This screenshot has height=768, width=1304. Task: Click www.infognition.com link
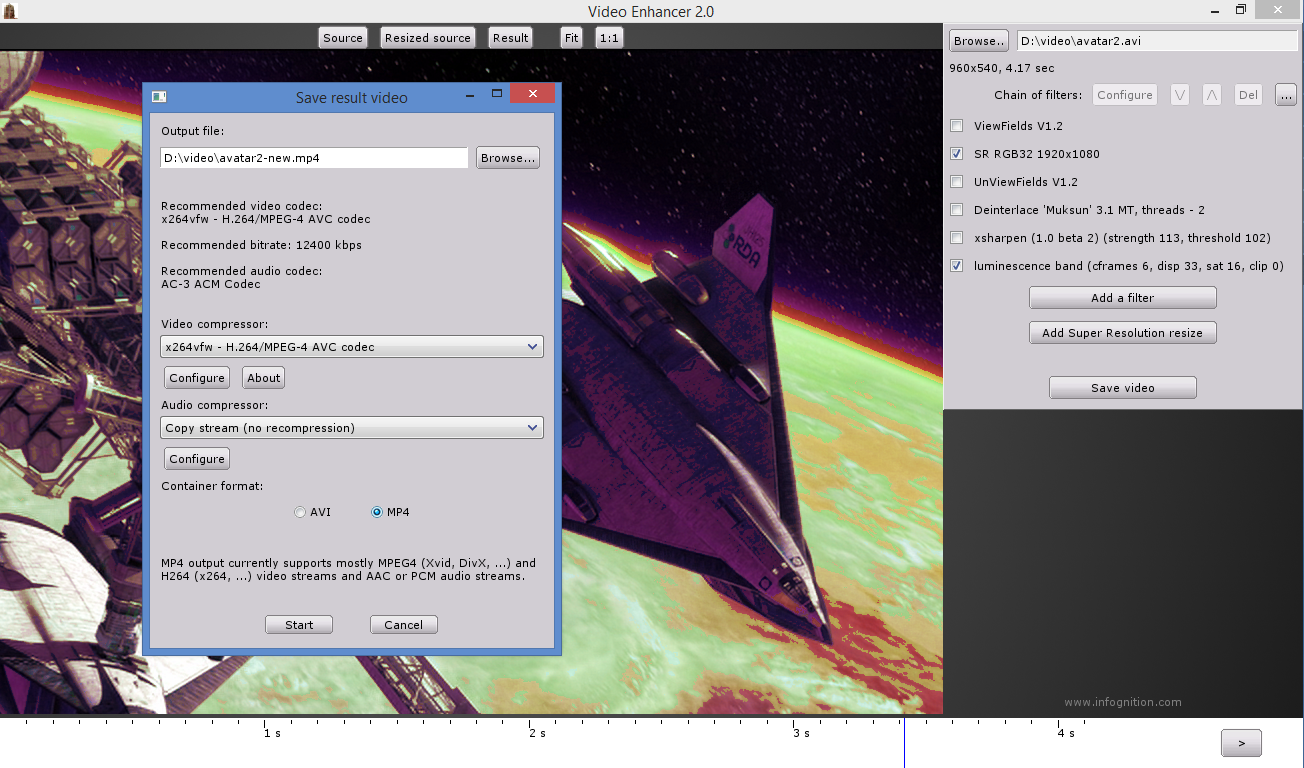point(1123,702)
